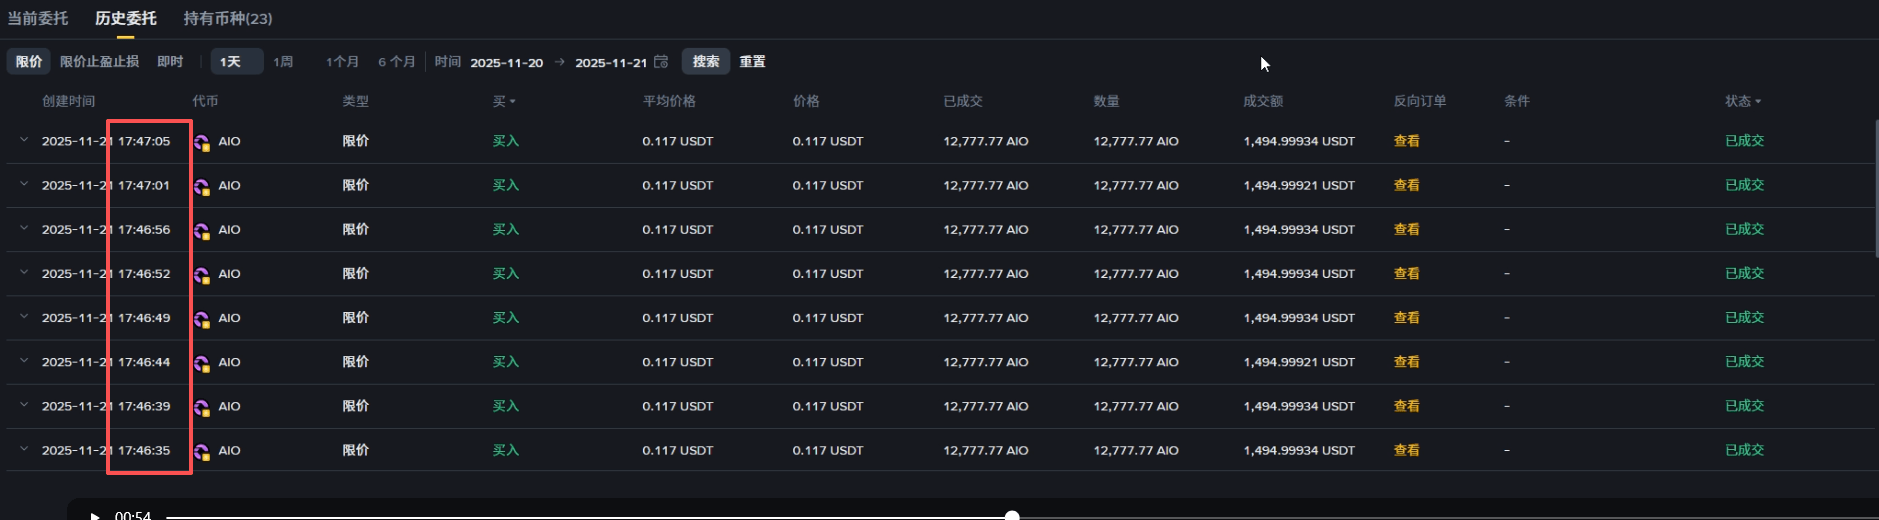
Task: Open the calendar date picker icon
Action: tap(661, 62)
